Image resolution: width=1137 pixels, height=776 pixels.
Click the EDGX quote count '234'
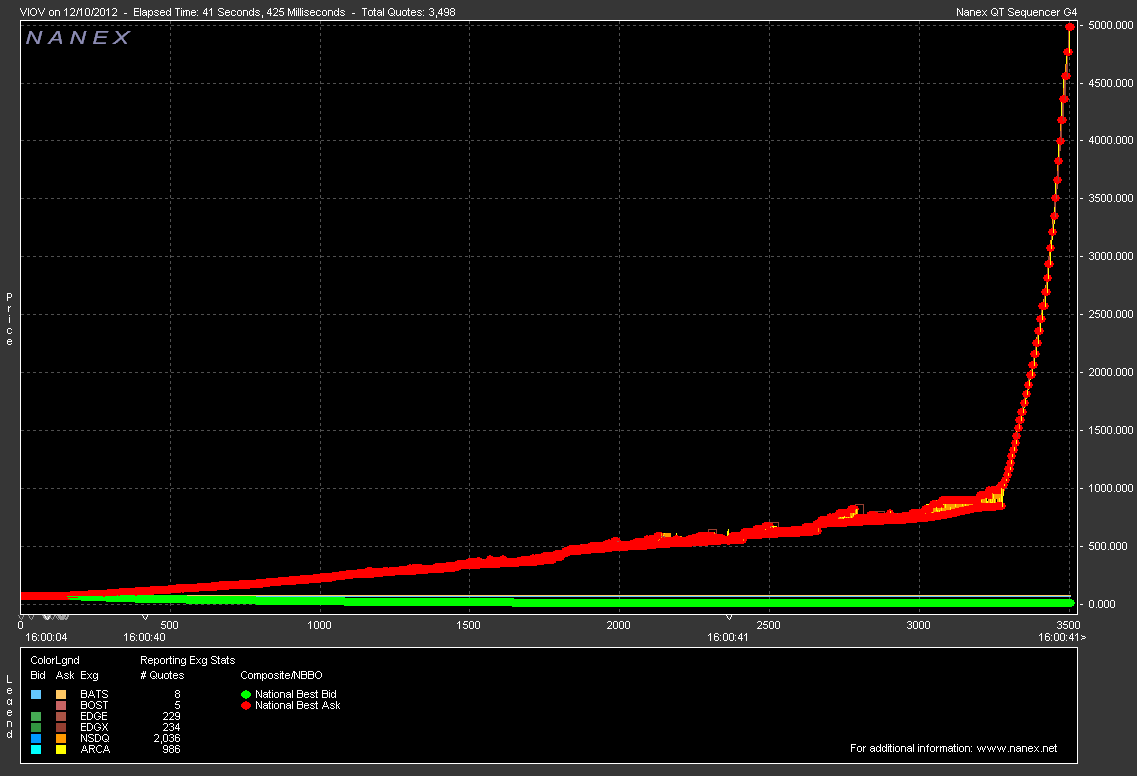click(171, 727)
